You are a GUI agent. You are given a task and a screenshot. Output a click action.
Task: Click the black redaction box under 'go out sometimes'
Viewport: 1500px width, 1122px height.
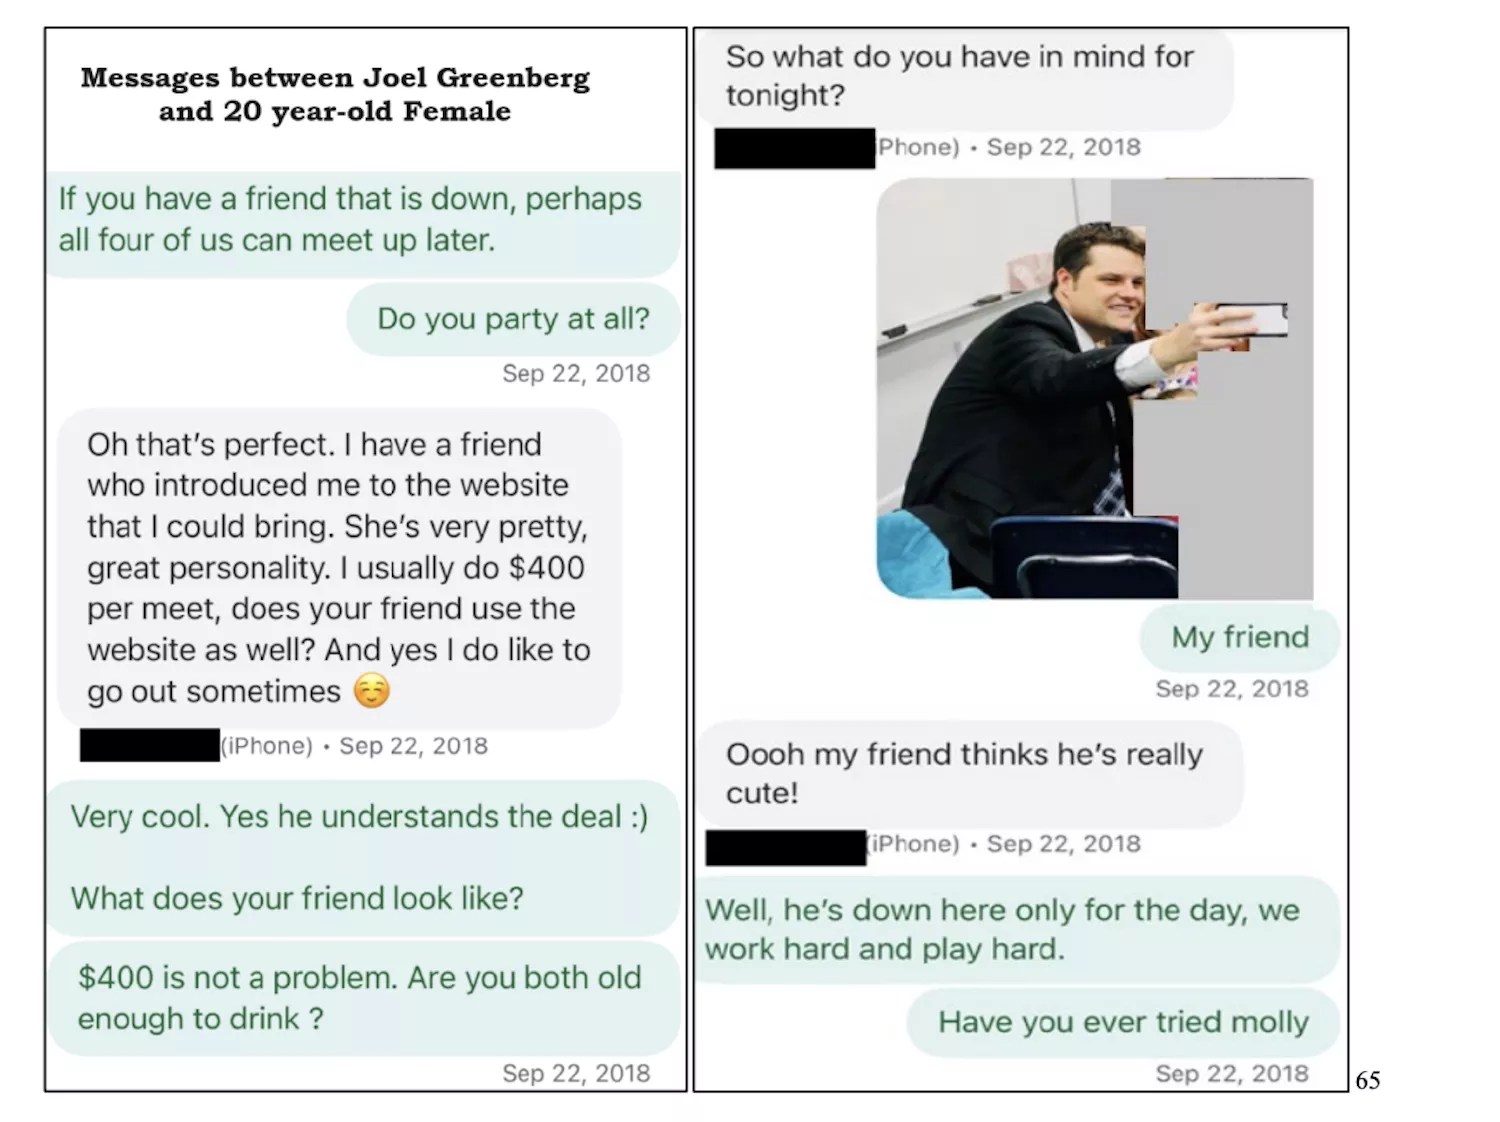150,746
